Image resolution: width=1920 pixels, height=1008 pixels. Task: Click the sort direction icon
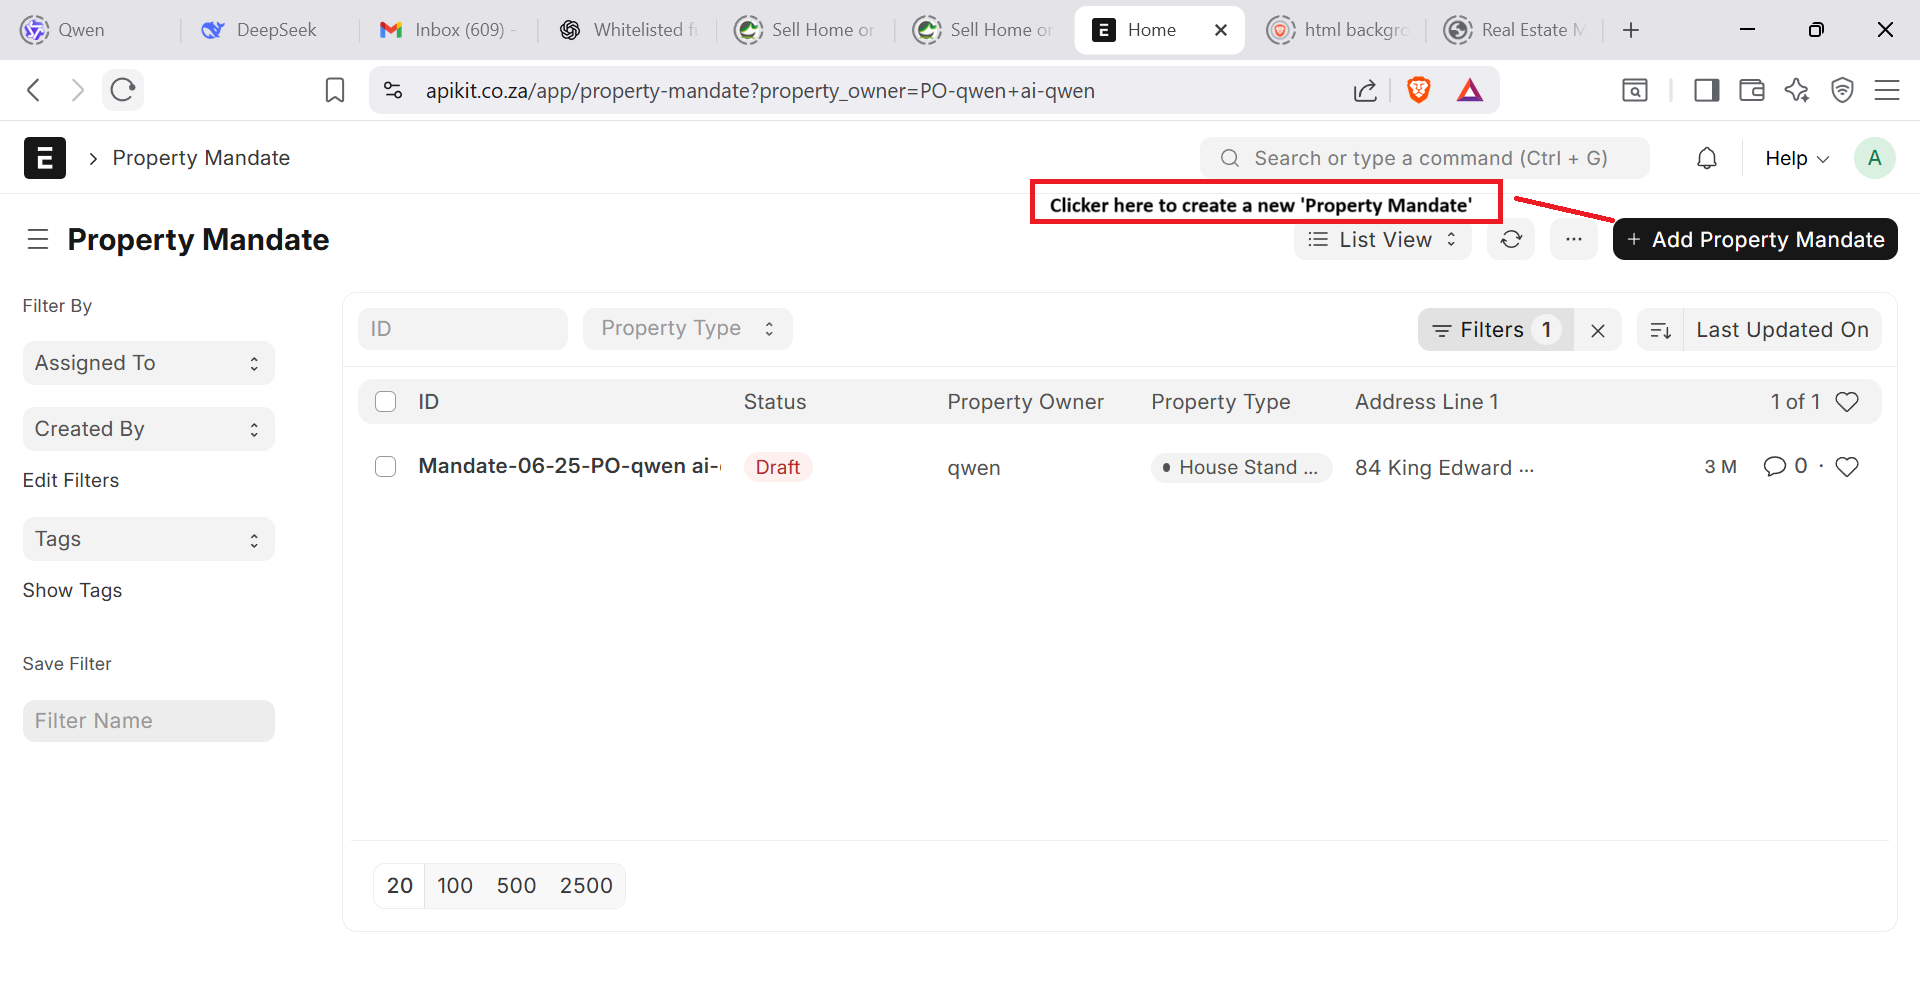pos(1660,330)
